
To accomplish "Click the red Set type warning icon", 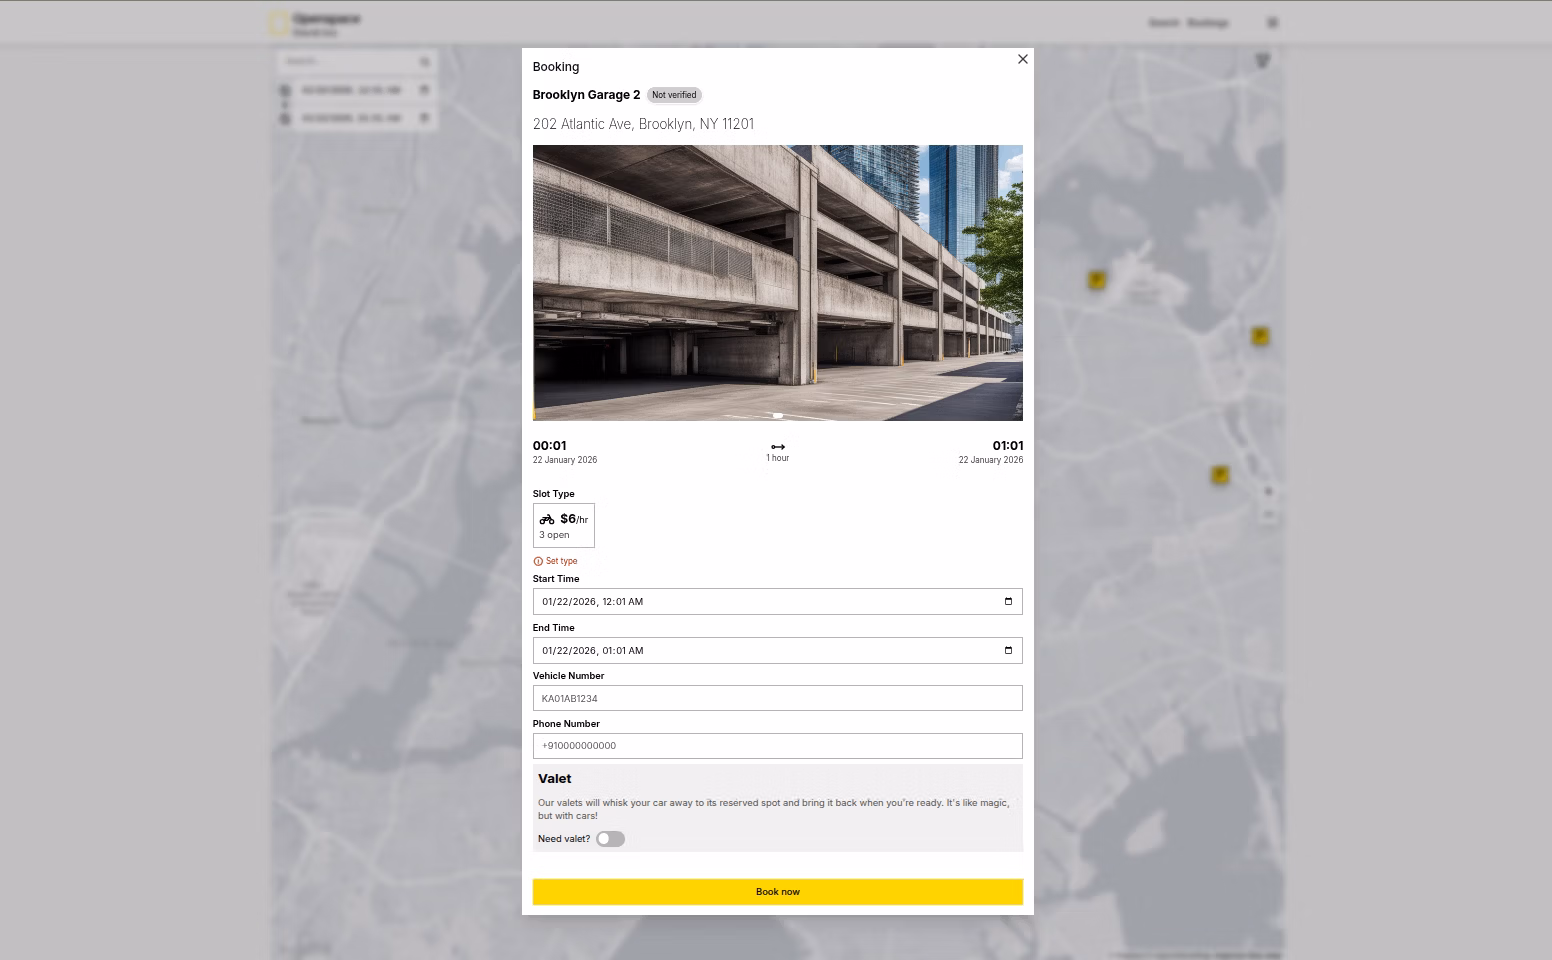I will pos(538,561).
